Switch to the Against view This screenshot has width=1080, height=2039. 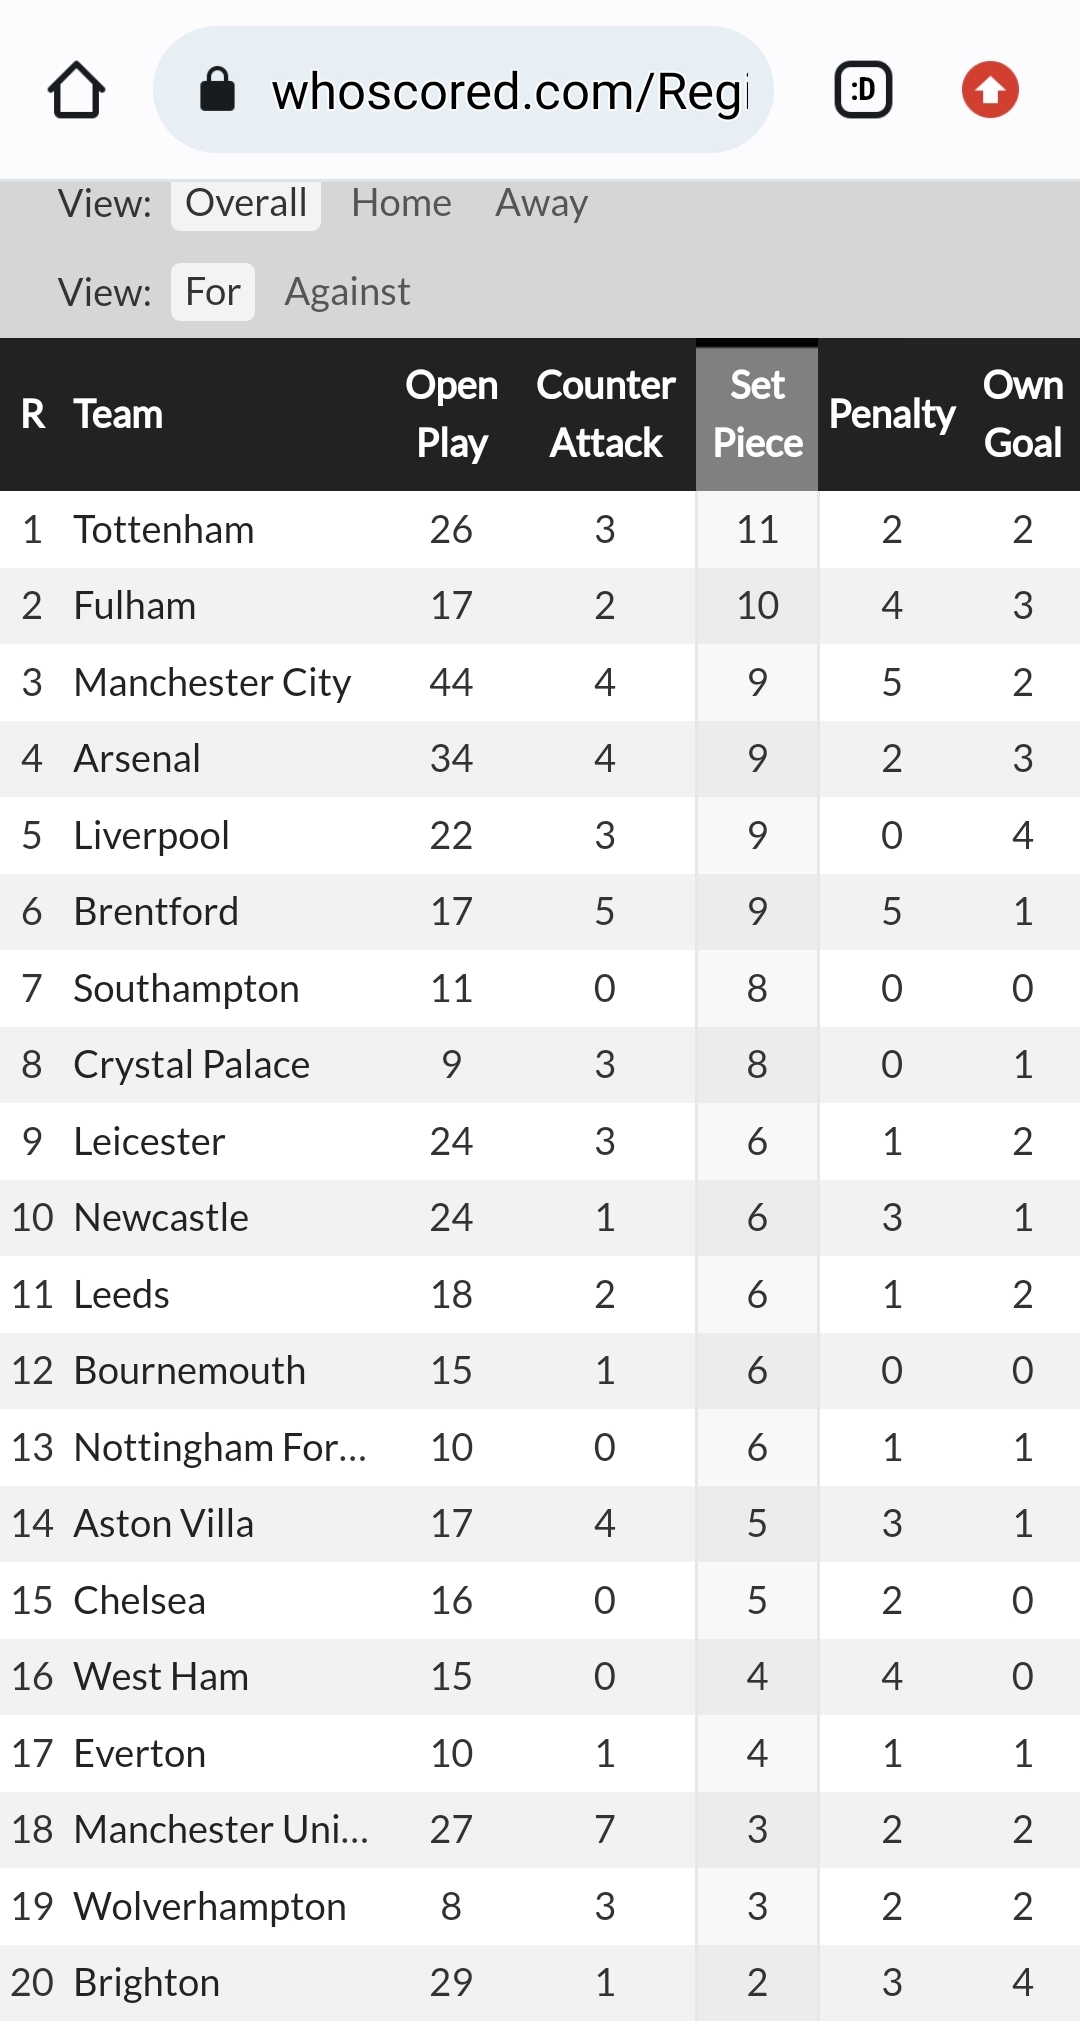click(347, 292)
